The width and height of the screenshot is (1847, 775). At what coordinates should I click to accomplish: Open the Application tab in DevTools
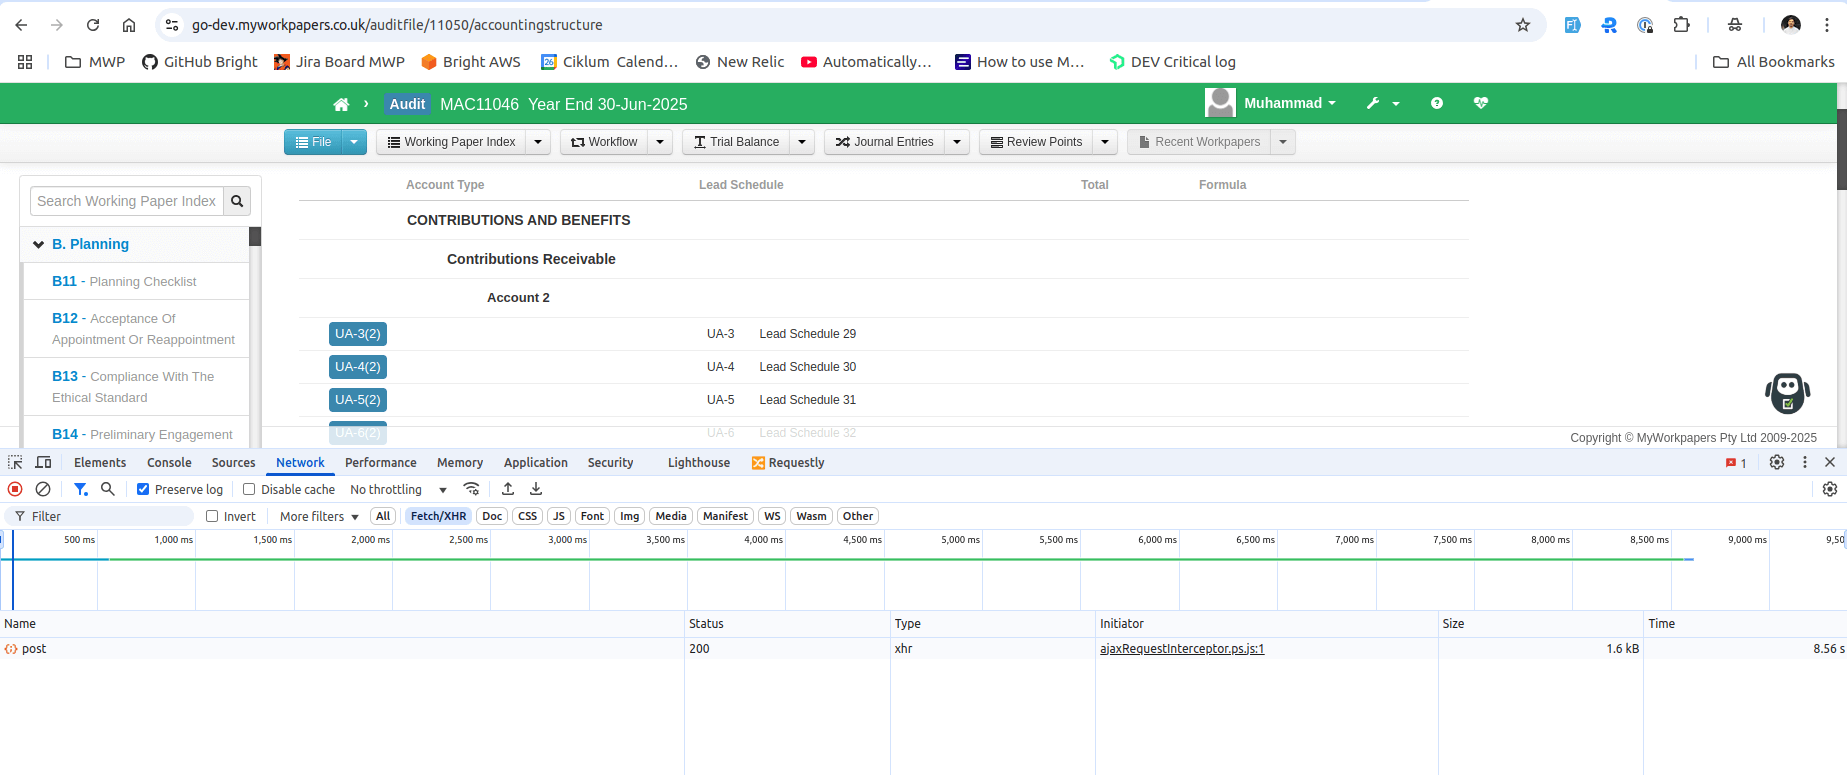click(536, 462)
